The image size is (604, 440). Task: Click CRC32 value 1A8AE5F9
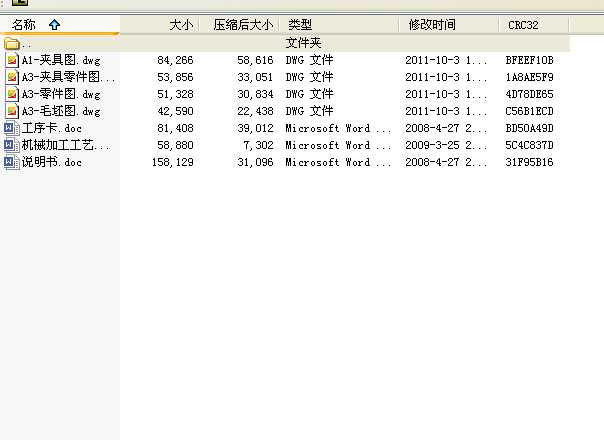click(x=529, y=77)
